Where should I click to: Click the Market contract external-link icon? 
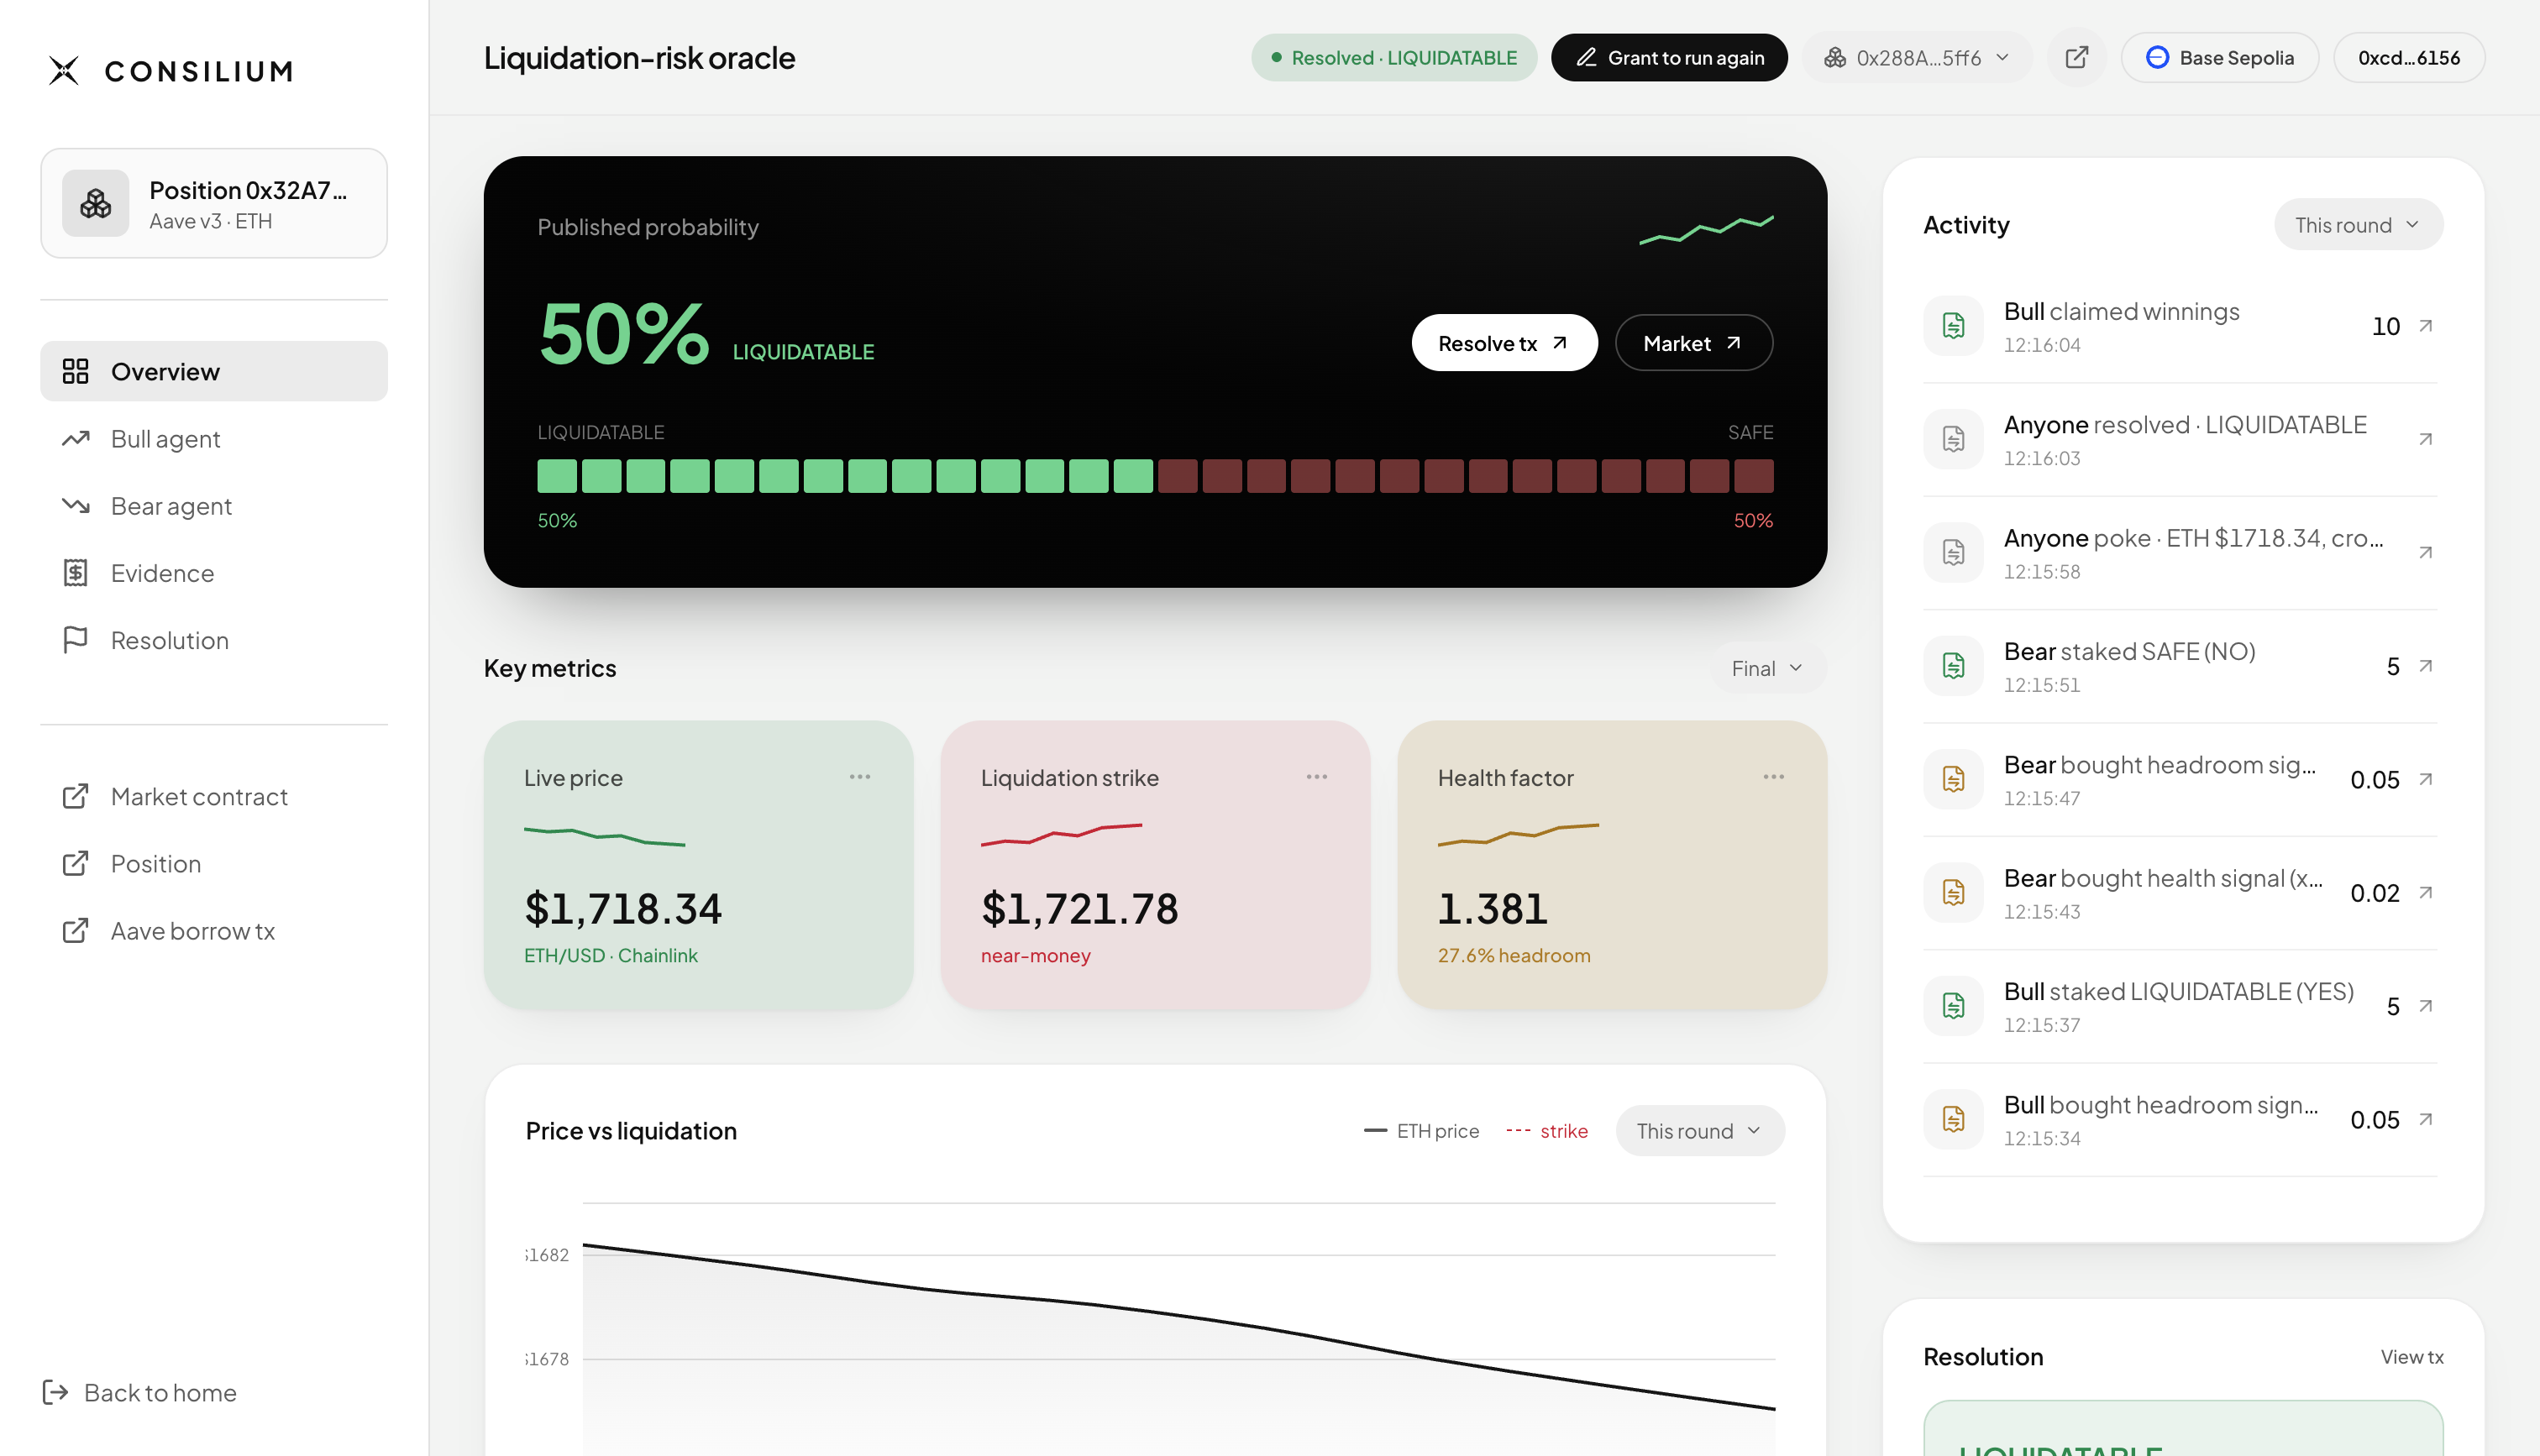76,796
